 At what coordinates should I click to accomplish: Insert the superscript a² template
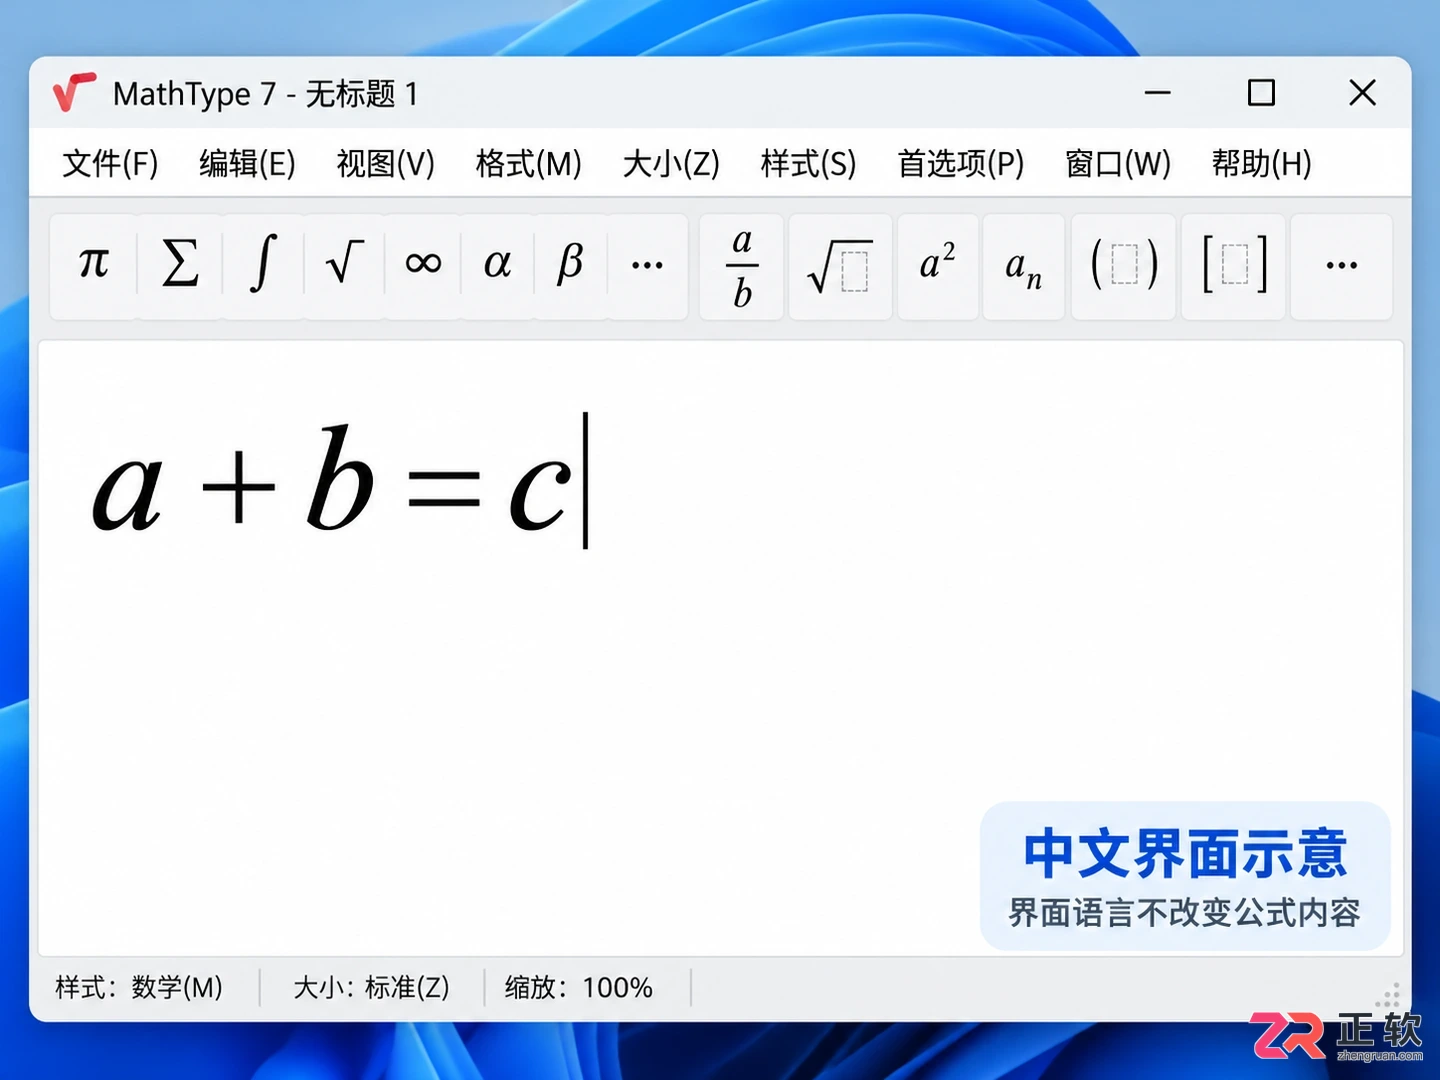point(938,267)
